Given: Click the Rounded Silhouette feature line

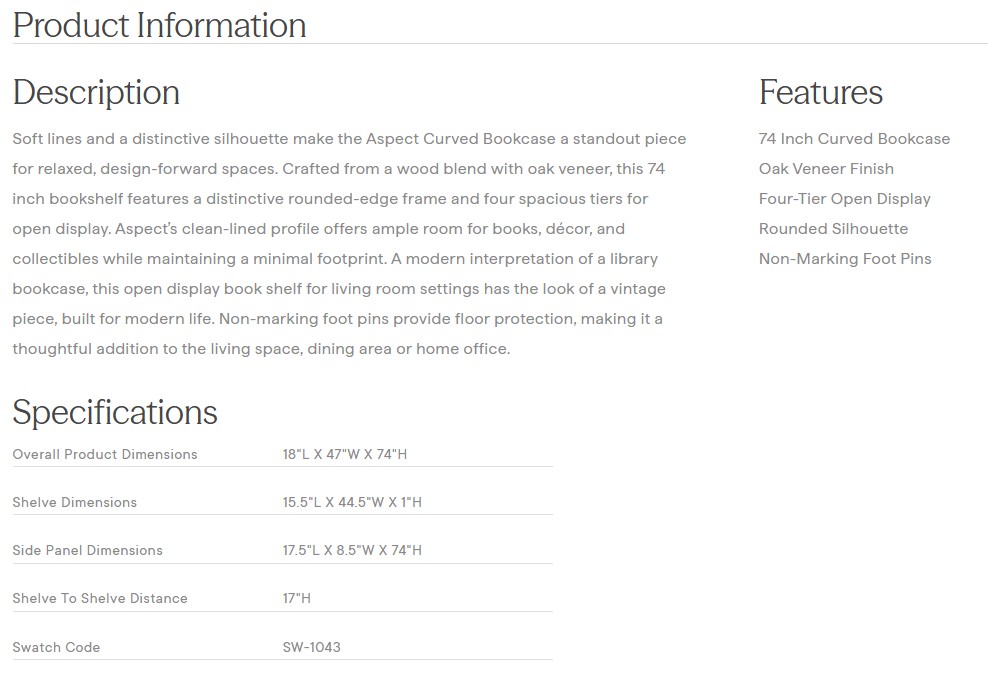Looking at the screenshot, I should tap(833, 229).
